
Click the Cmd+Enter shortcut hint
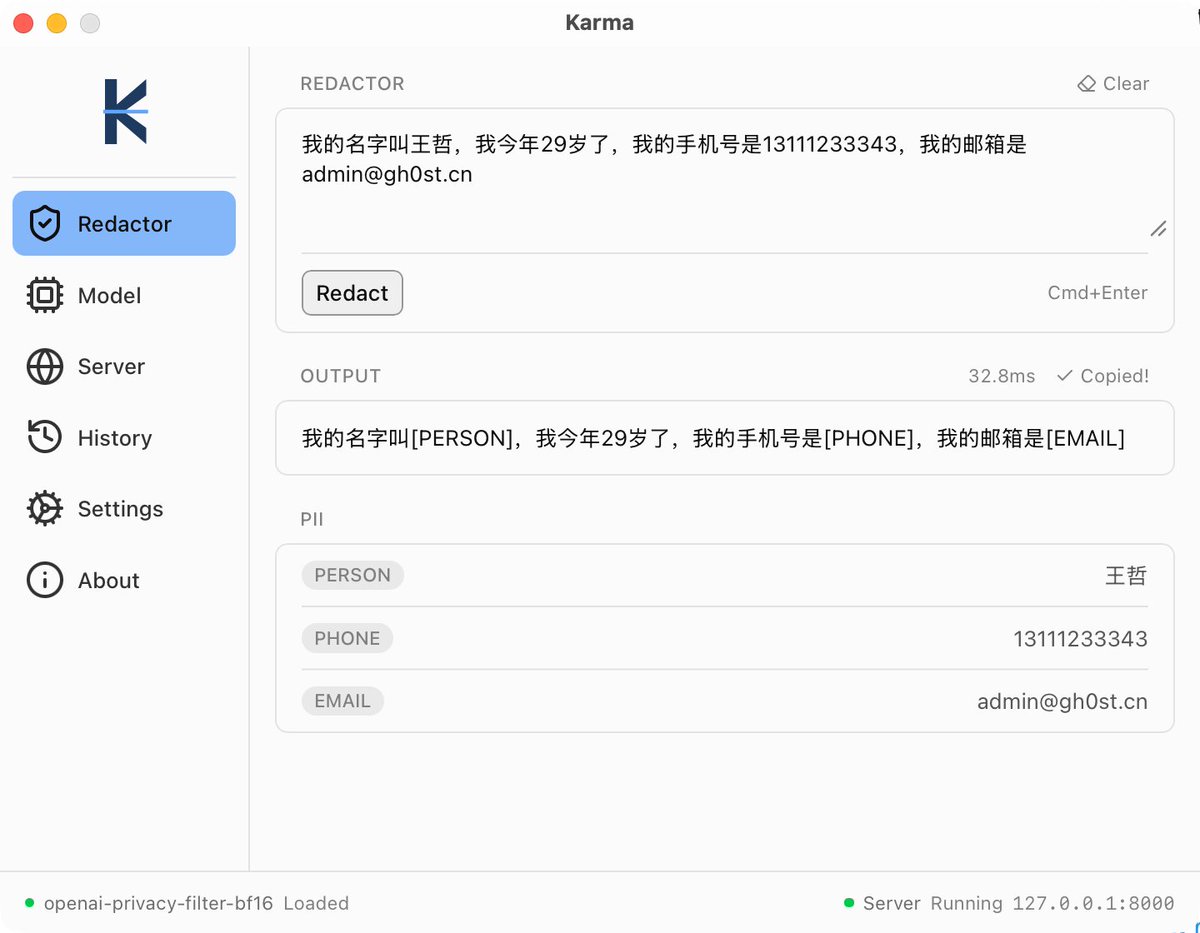(1097, 293)
